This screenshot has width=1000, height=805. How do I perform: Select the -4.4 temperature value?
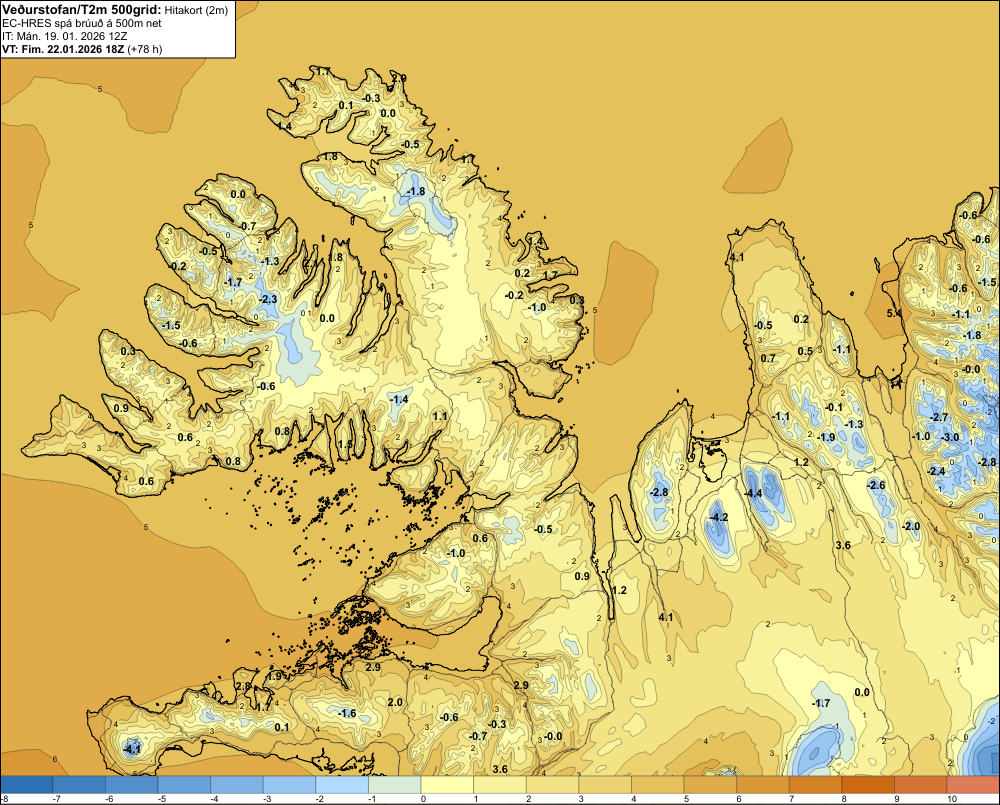click(753, 493)
